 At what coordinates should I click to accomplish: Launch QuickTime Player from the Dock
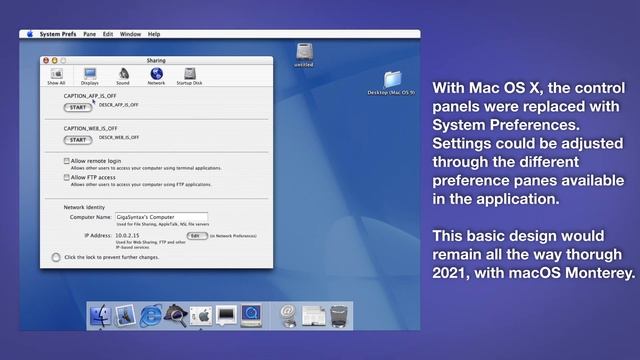tap(251, 316)
